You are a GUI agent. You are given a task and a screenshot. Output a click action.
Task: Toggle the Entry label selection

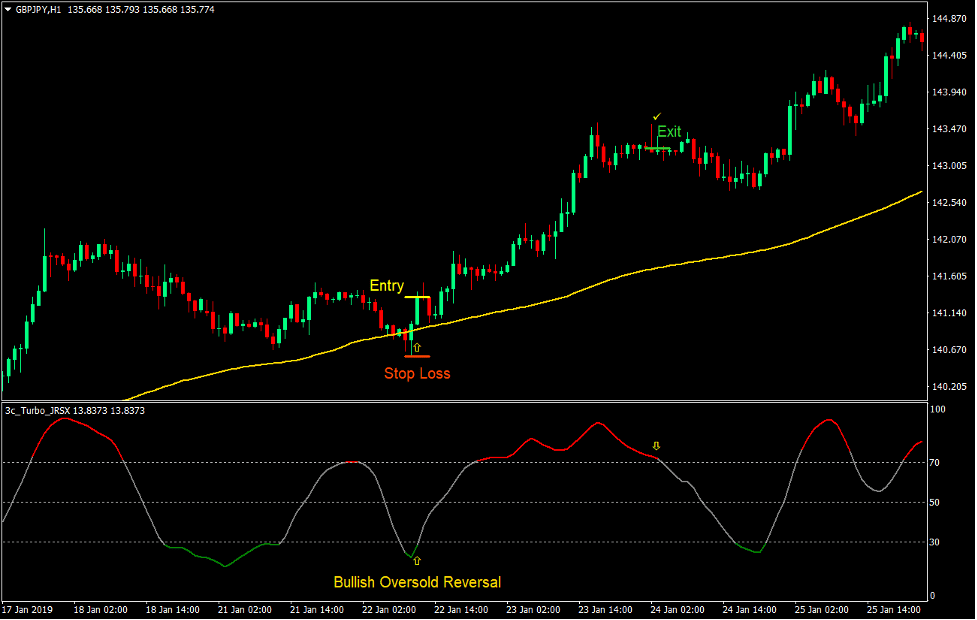tap(388, 286)
